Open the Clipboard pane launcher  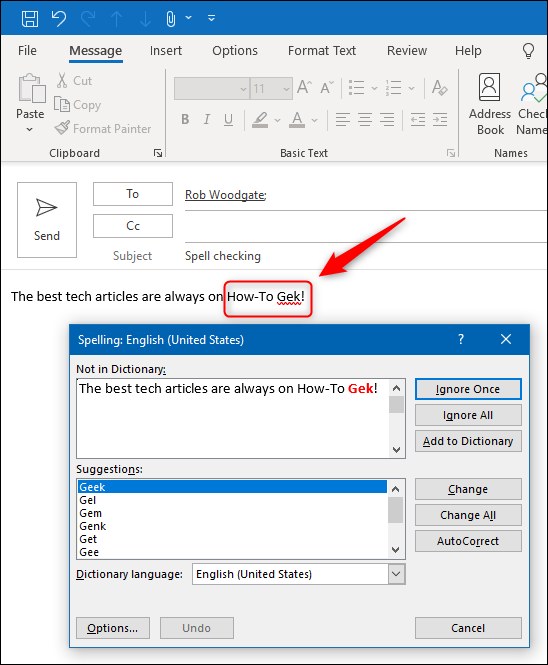pyautogui.click(x=158, y=153)
